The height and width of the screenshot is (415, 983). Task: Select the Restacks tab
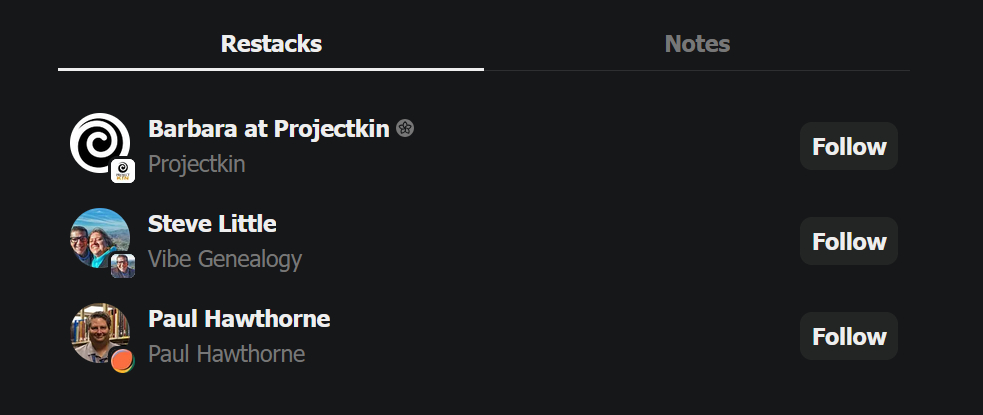click(271, 44)
